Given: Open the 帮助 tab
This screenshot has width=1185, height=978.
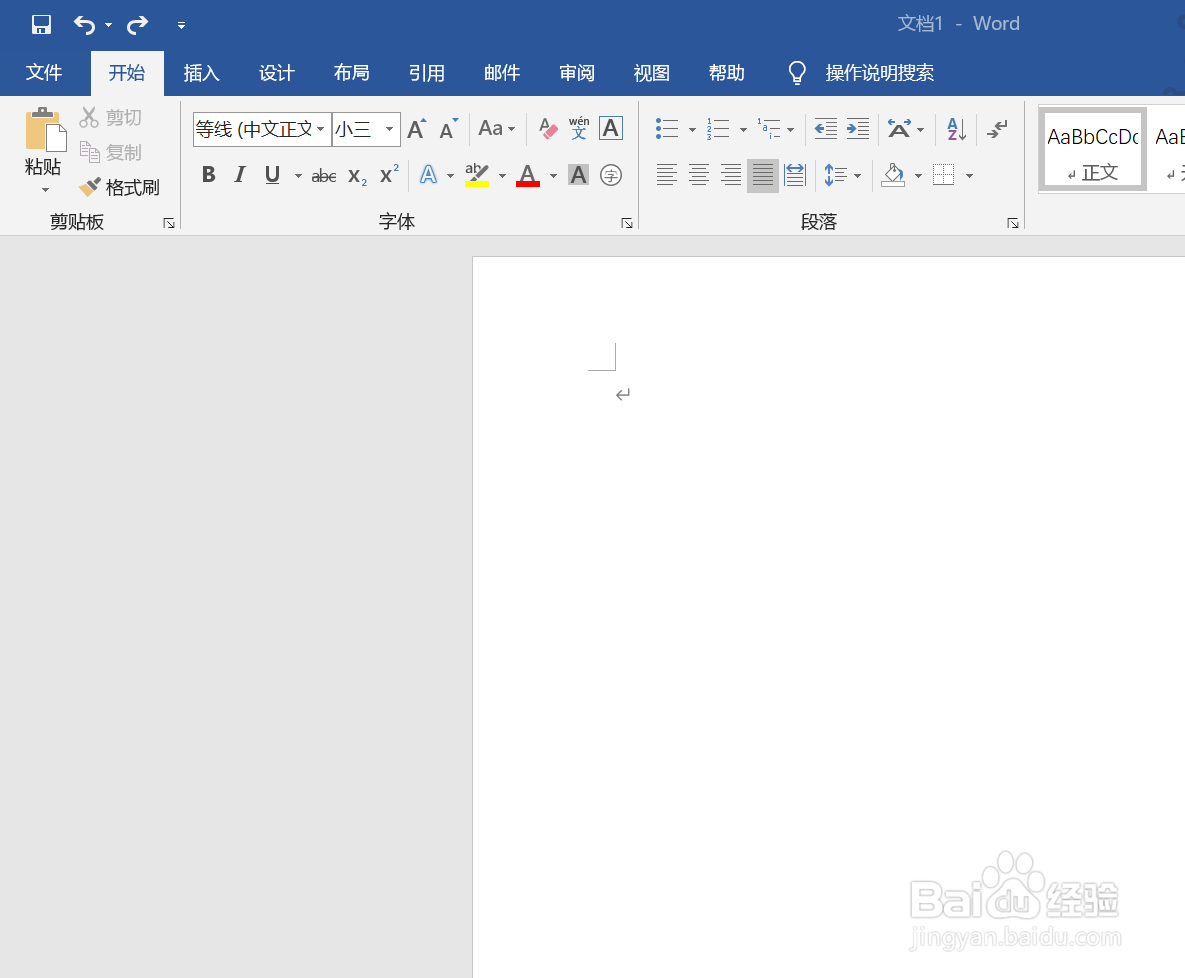Looking at the screenshot, I should [727, 73].
